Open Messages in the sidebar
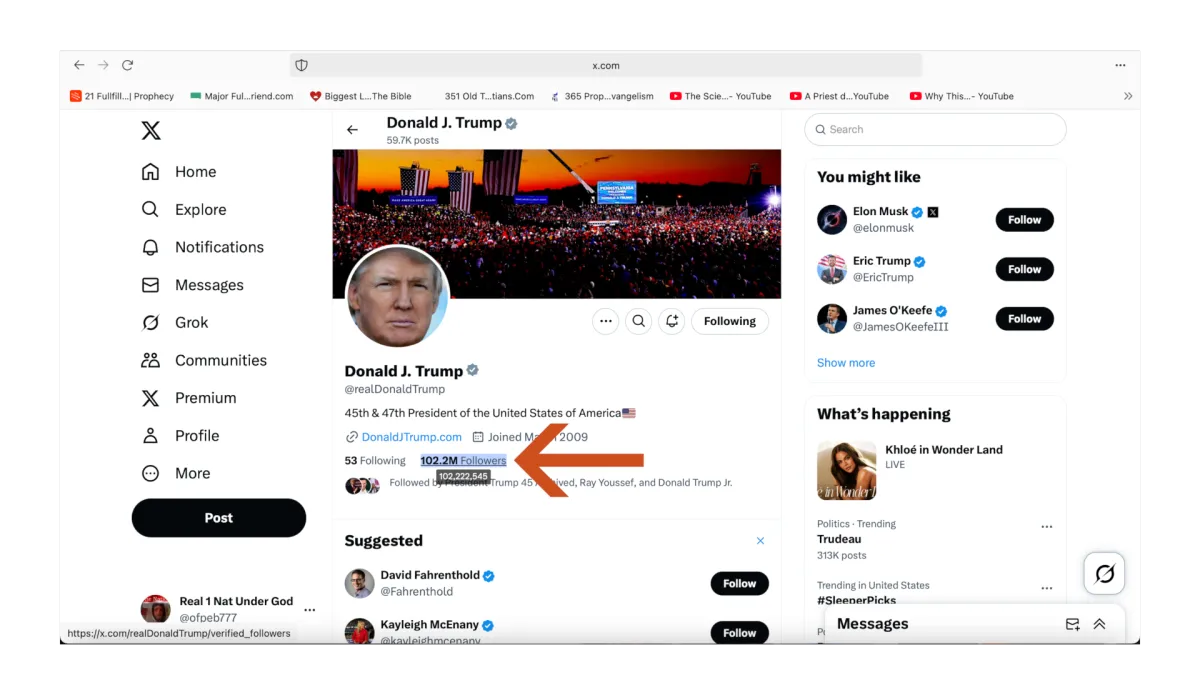1200x675 pixels. [x=192, y=285]
